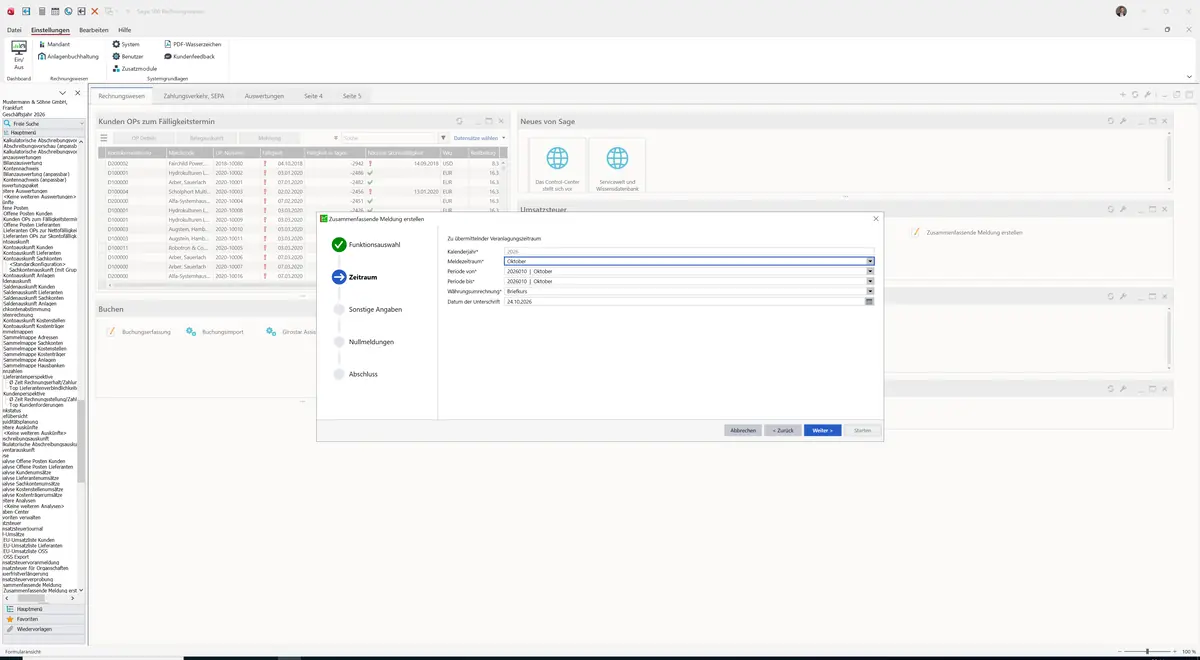Click Abbrechen to cancel the wizard
Screen dimensions: 1200x660
pyautogui.click(x=743, y=430)
